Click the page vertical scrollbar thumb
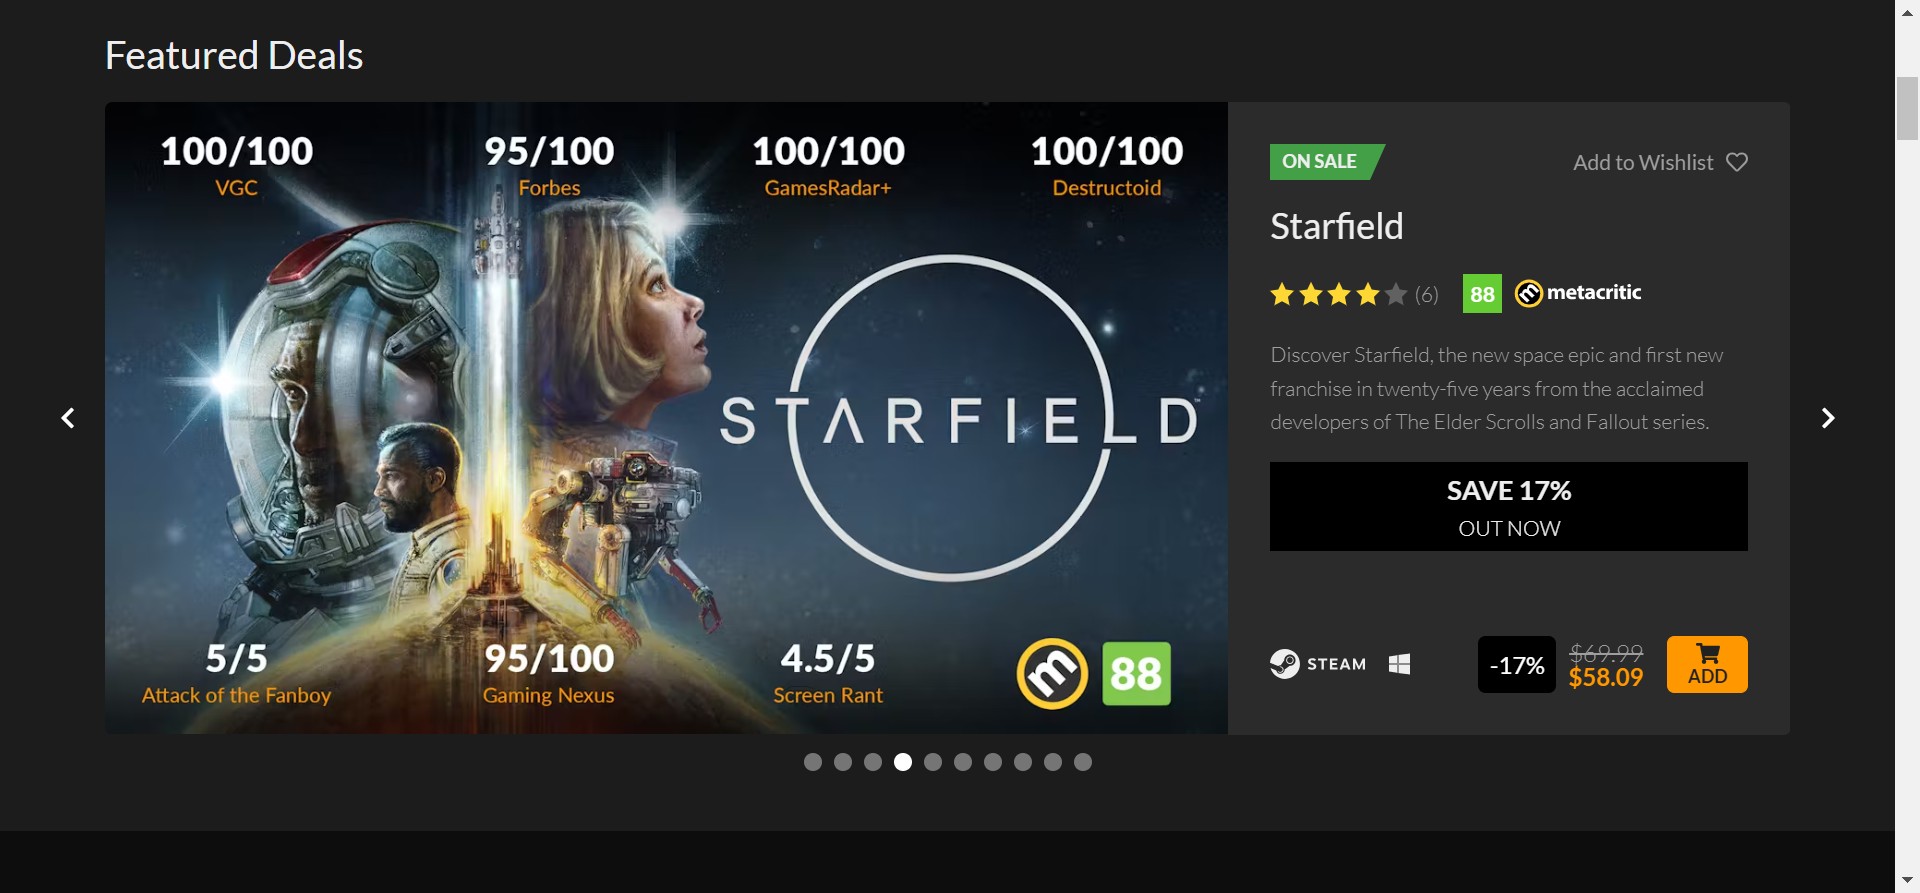1920x893 pixels. 1907,108
